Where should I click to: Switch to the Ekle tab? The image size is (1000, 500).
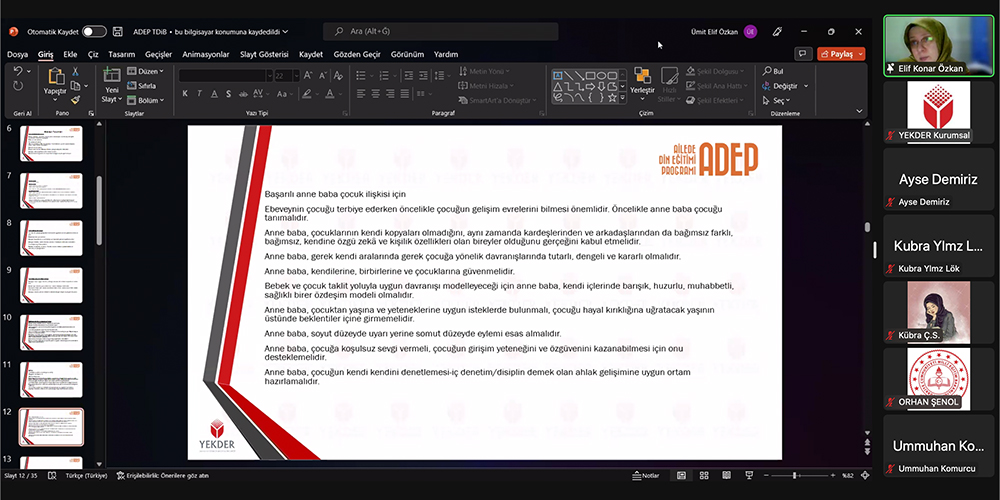click(x=70, y=54)
